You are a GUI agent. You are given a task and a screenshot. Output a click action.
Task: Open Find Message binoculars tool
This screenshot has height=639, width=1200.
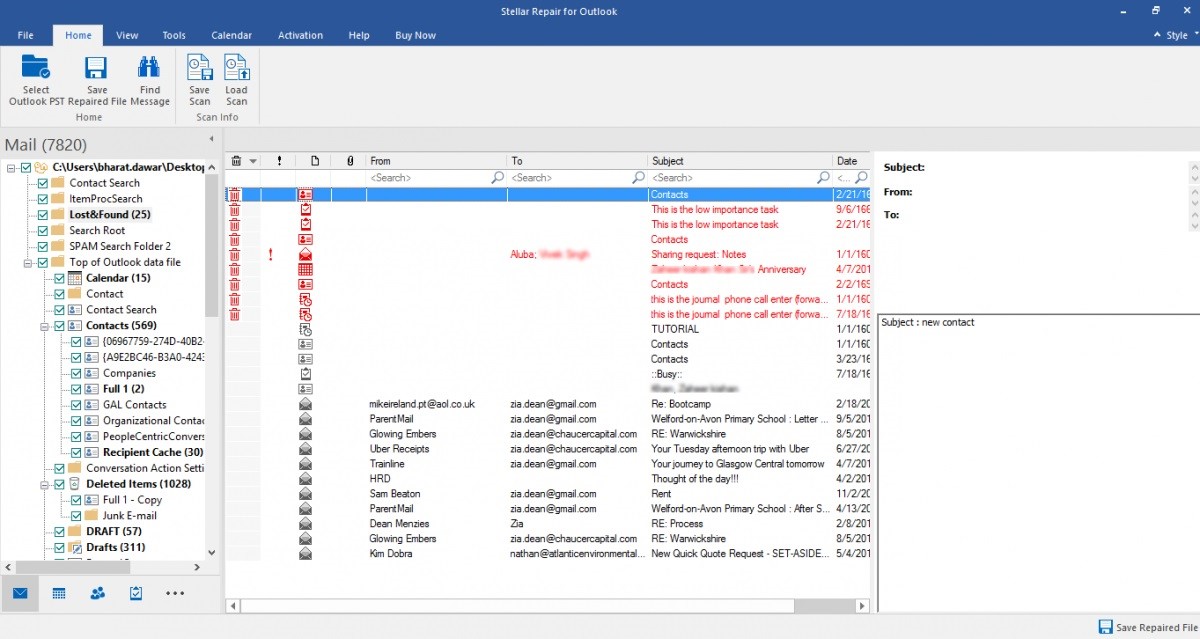click(149, 68)
